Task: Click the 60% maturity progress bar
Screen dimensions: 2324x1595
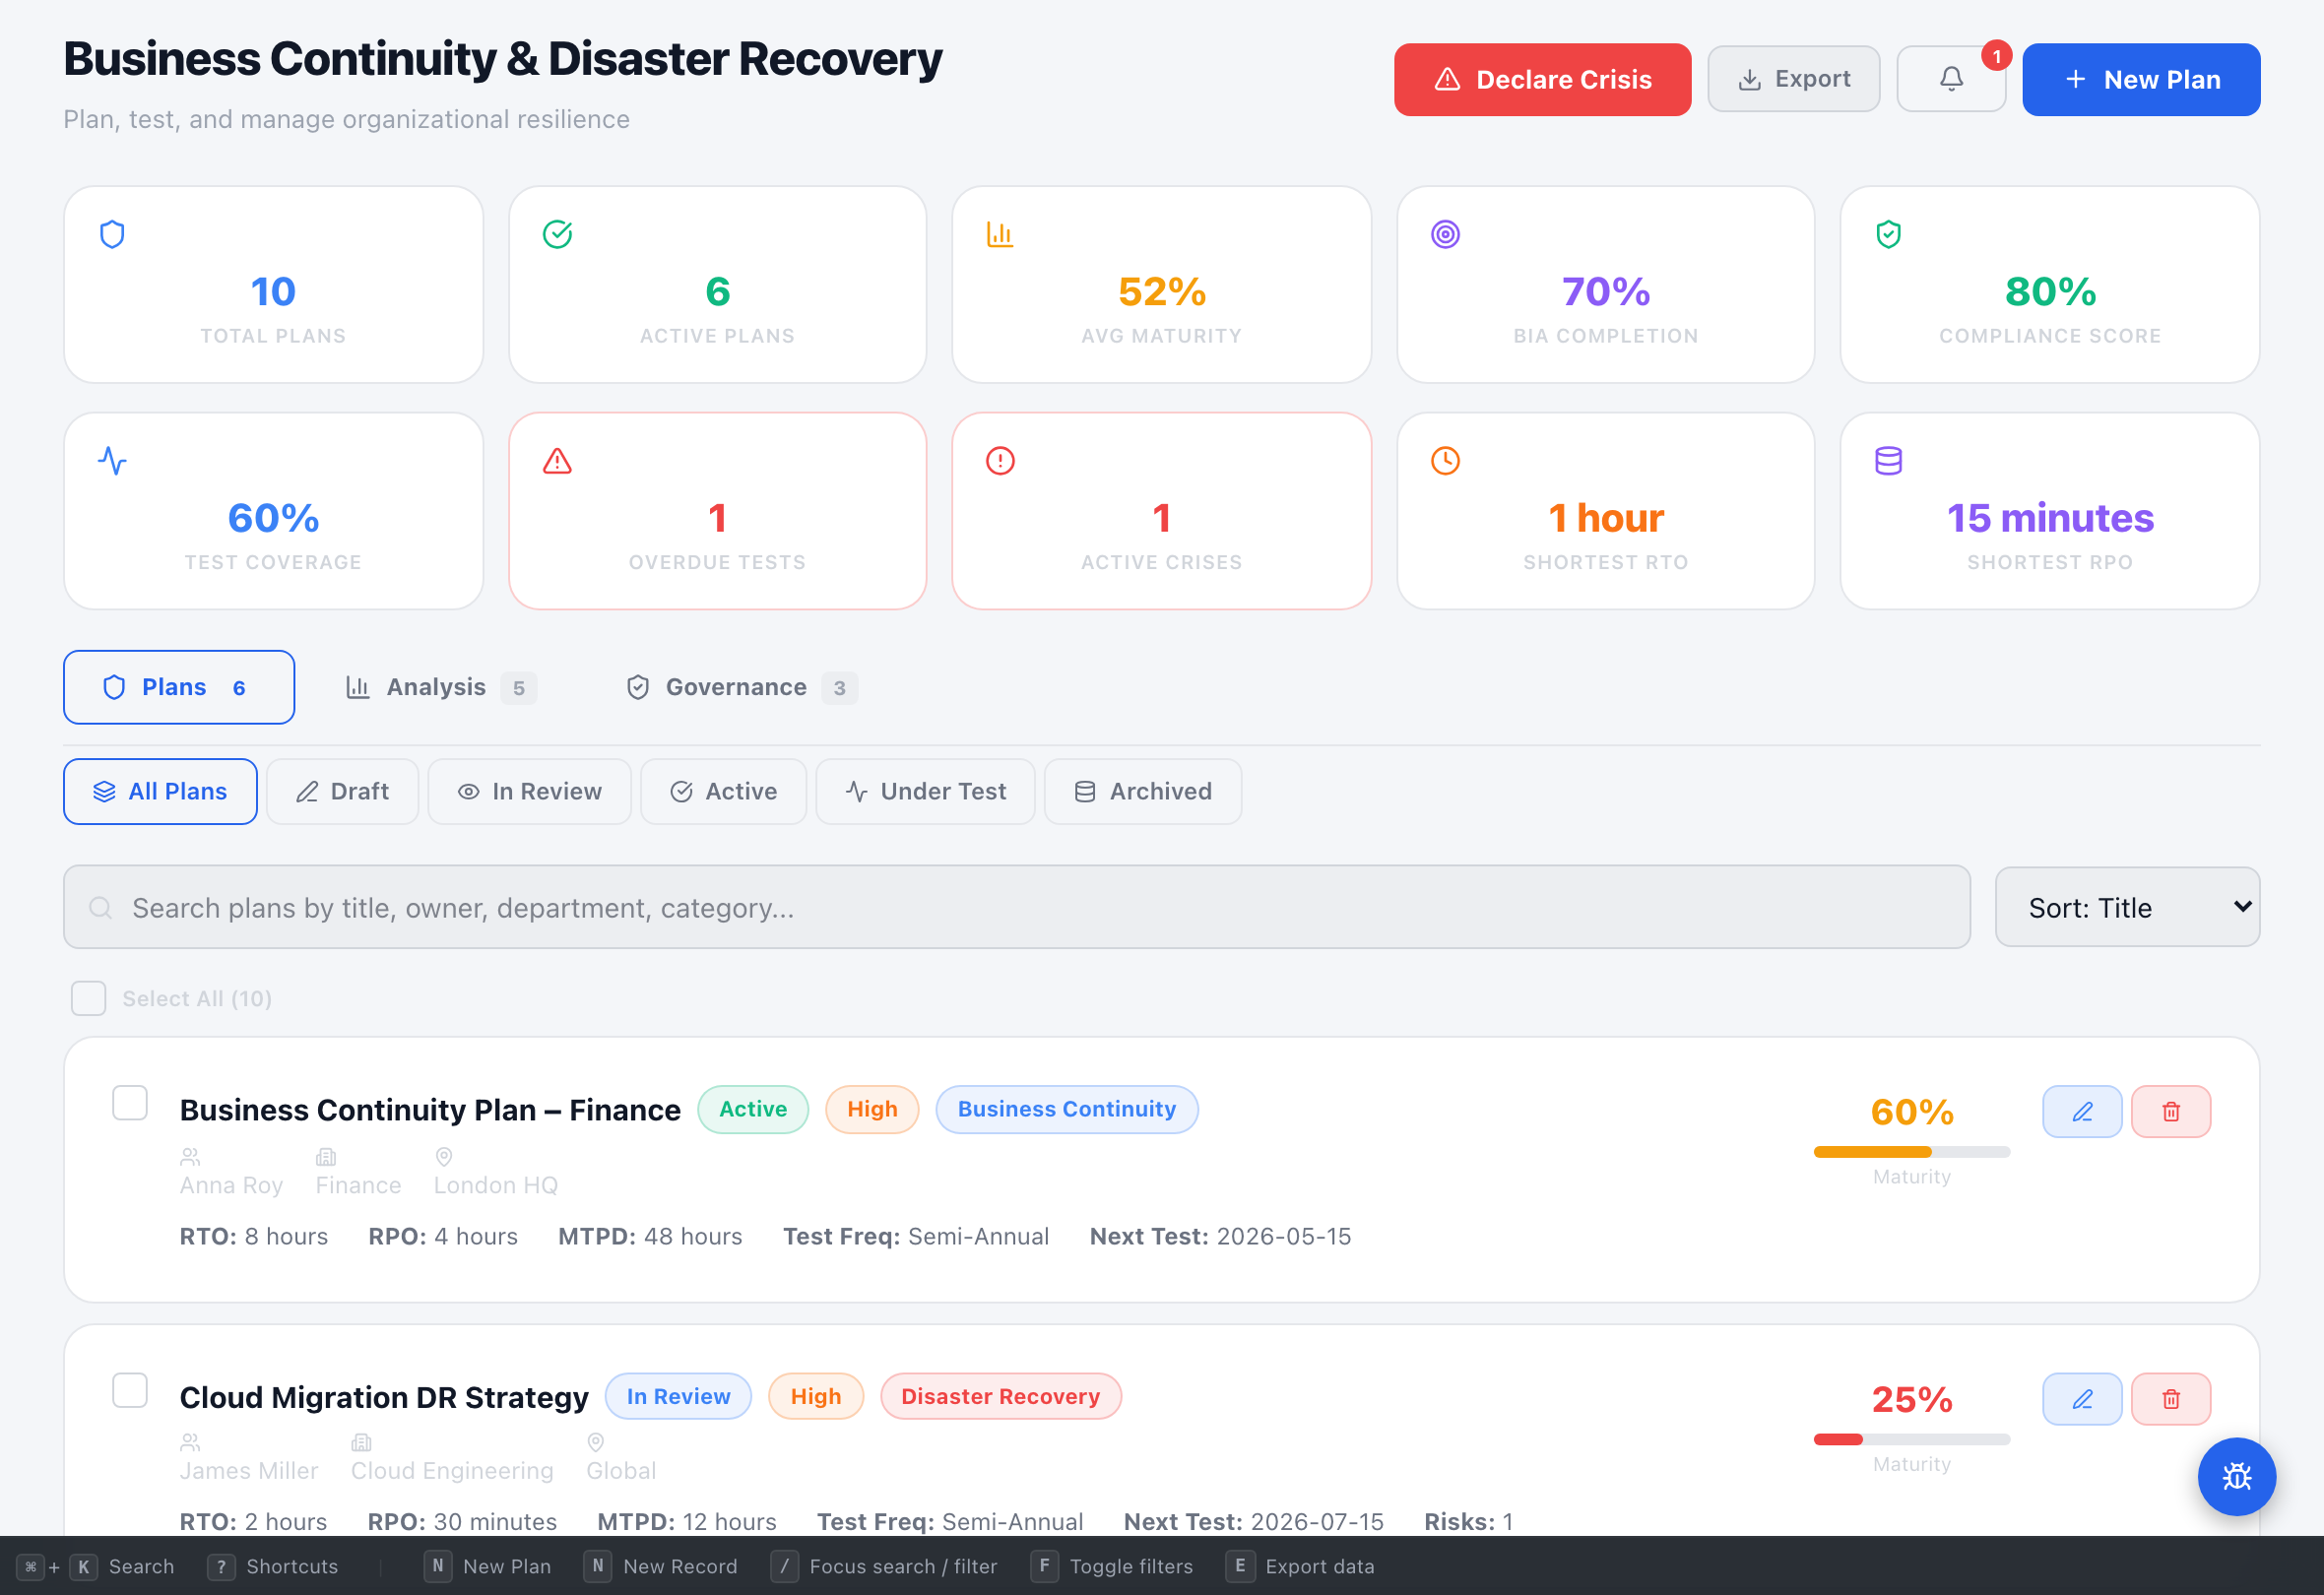Action: (1911, 1152)
